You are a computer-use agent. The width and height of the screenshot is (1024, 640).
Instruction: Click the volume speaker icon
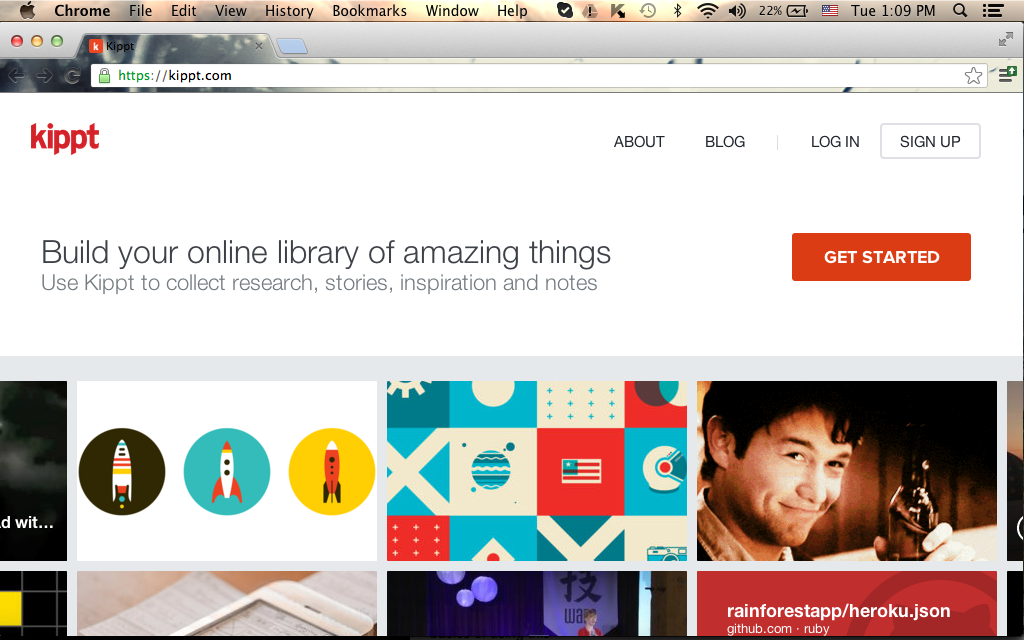(x=737, y=10)
